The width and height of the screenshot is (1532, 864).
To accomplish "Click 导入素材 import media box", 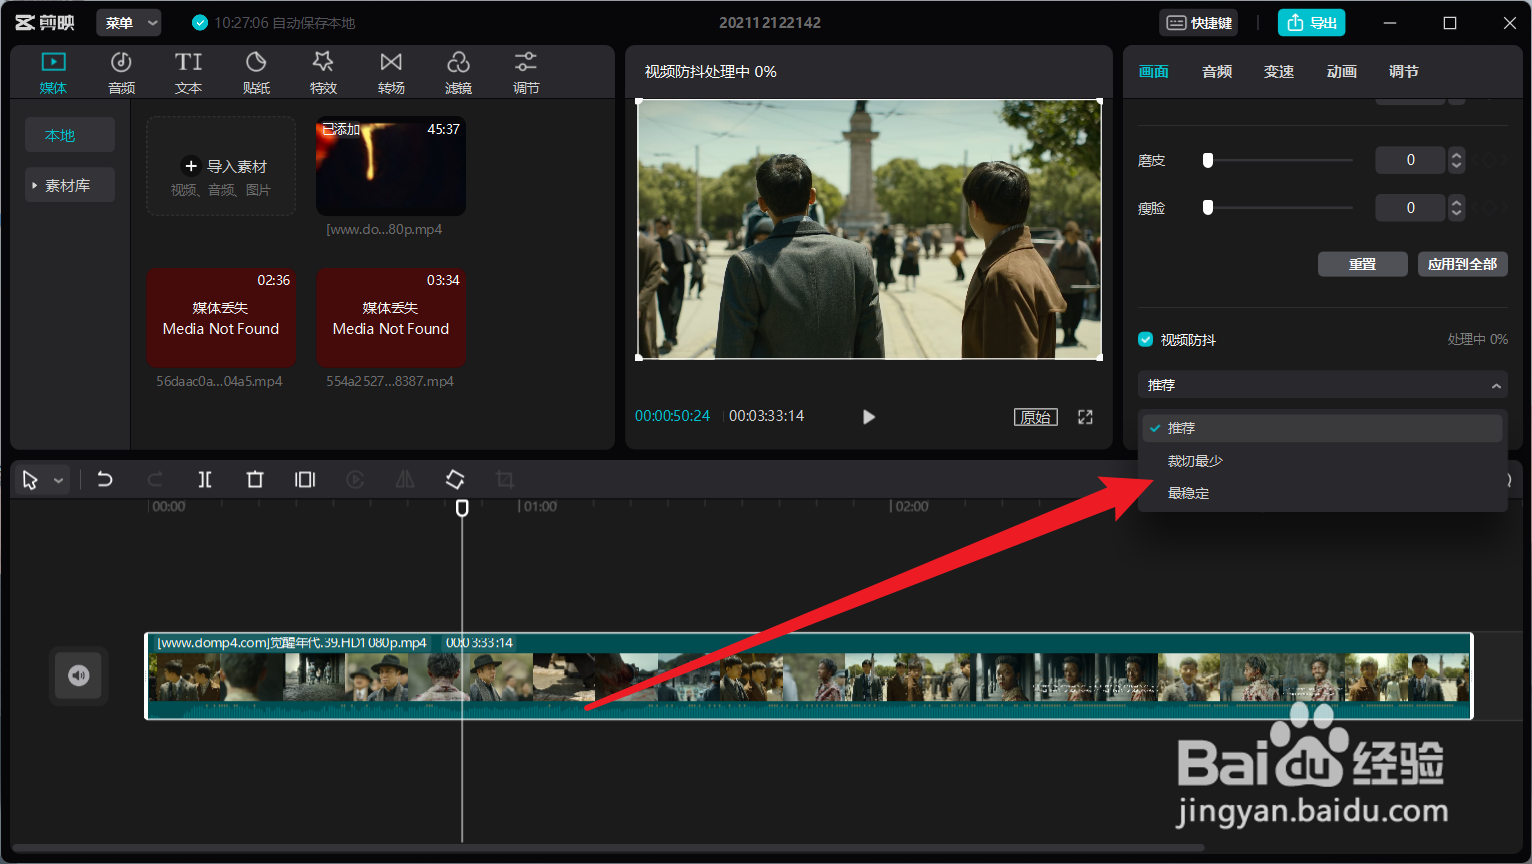I will click(221, 166).
